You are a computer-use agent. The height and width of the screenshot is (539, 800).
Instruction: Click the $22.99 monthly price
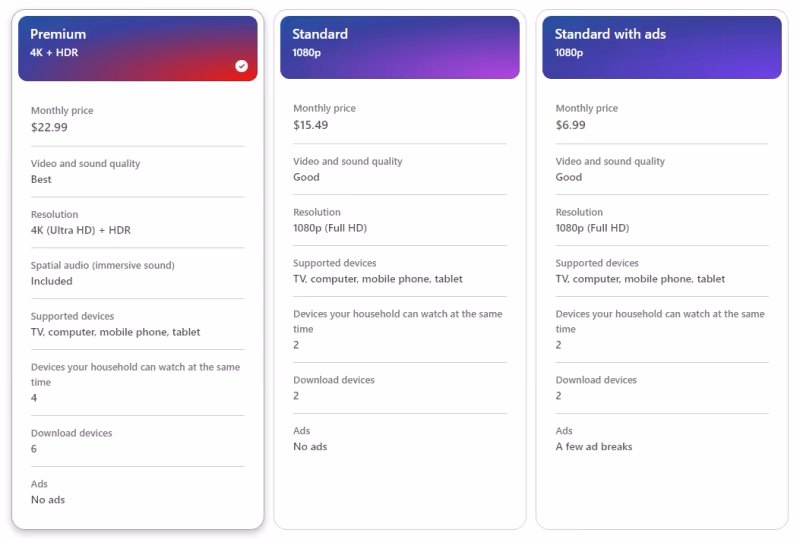pyautogui.click(x=50, y=128)
